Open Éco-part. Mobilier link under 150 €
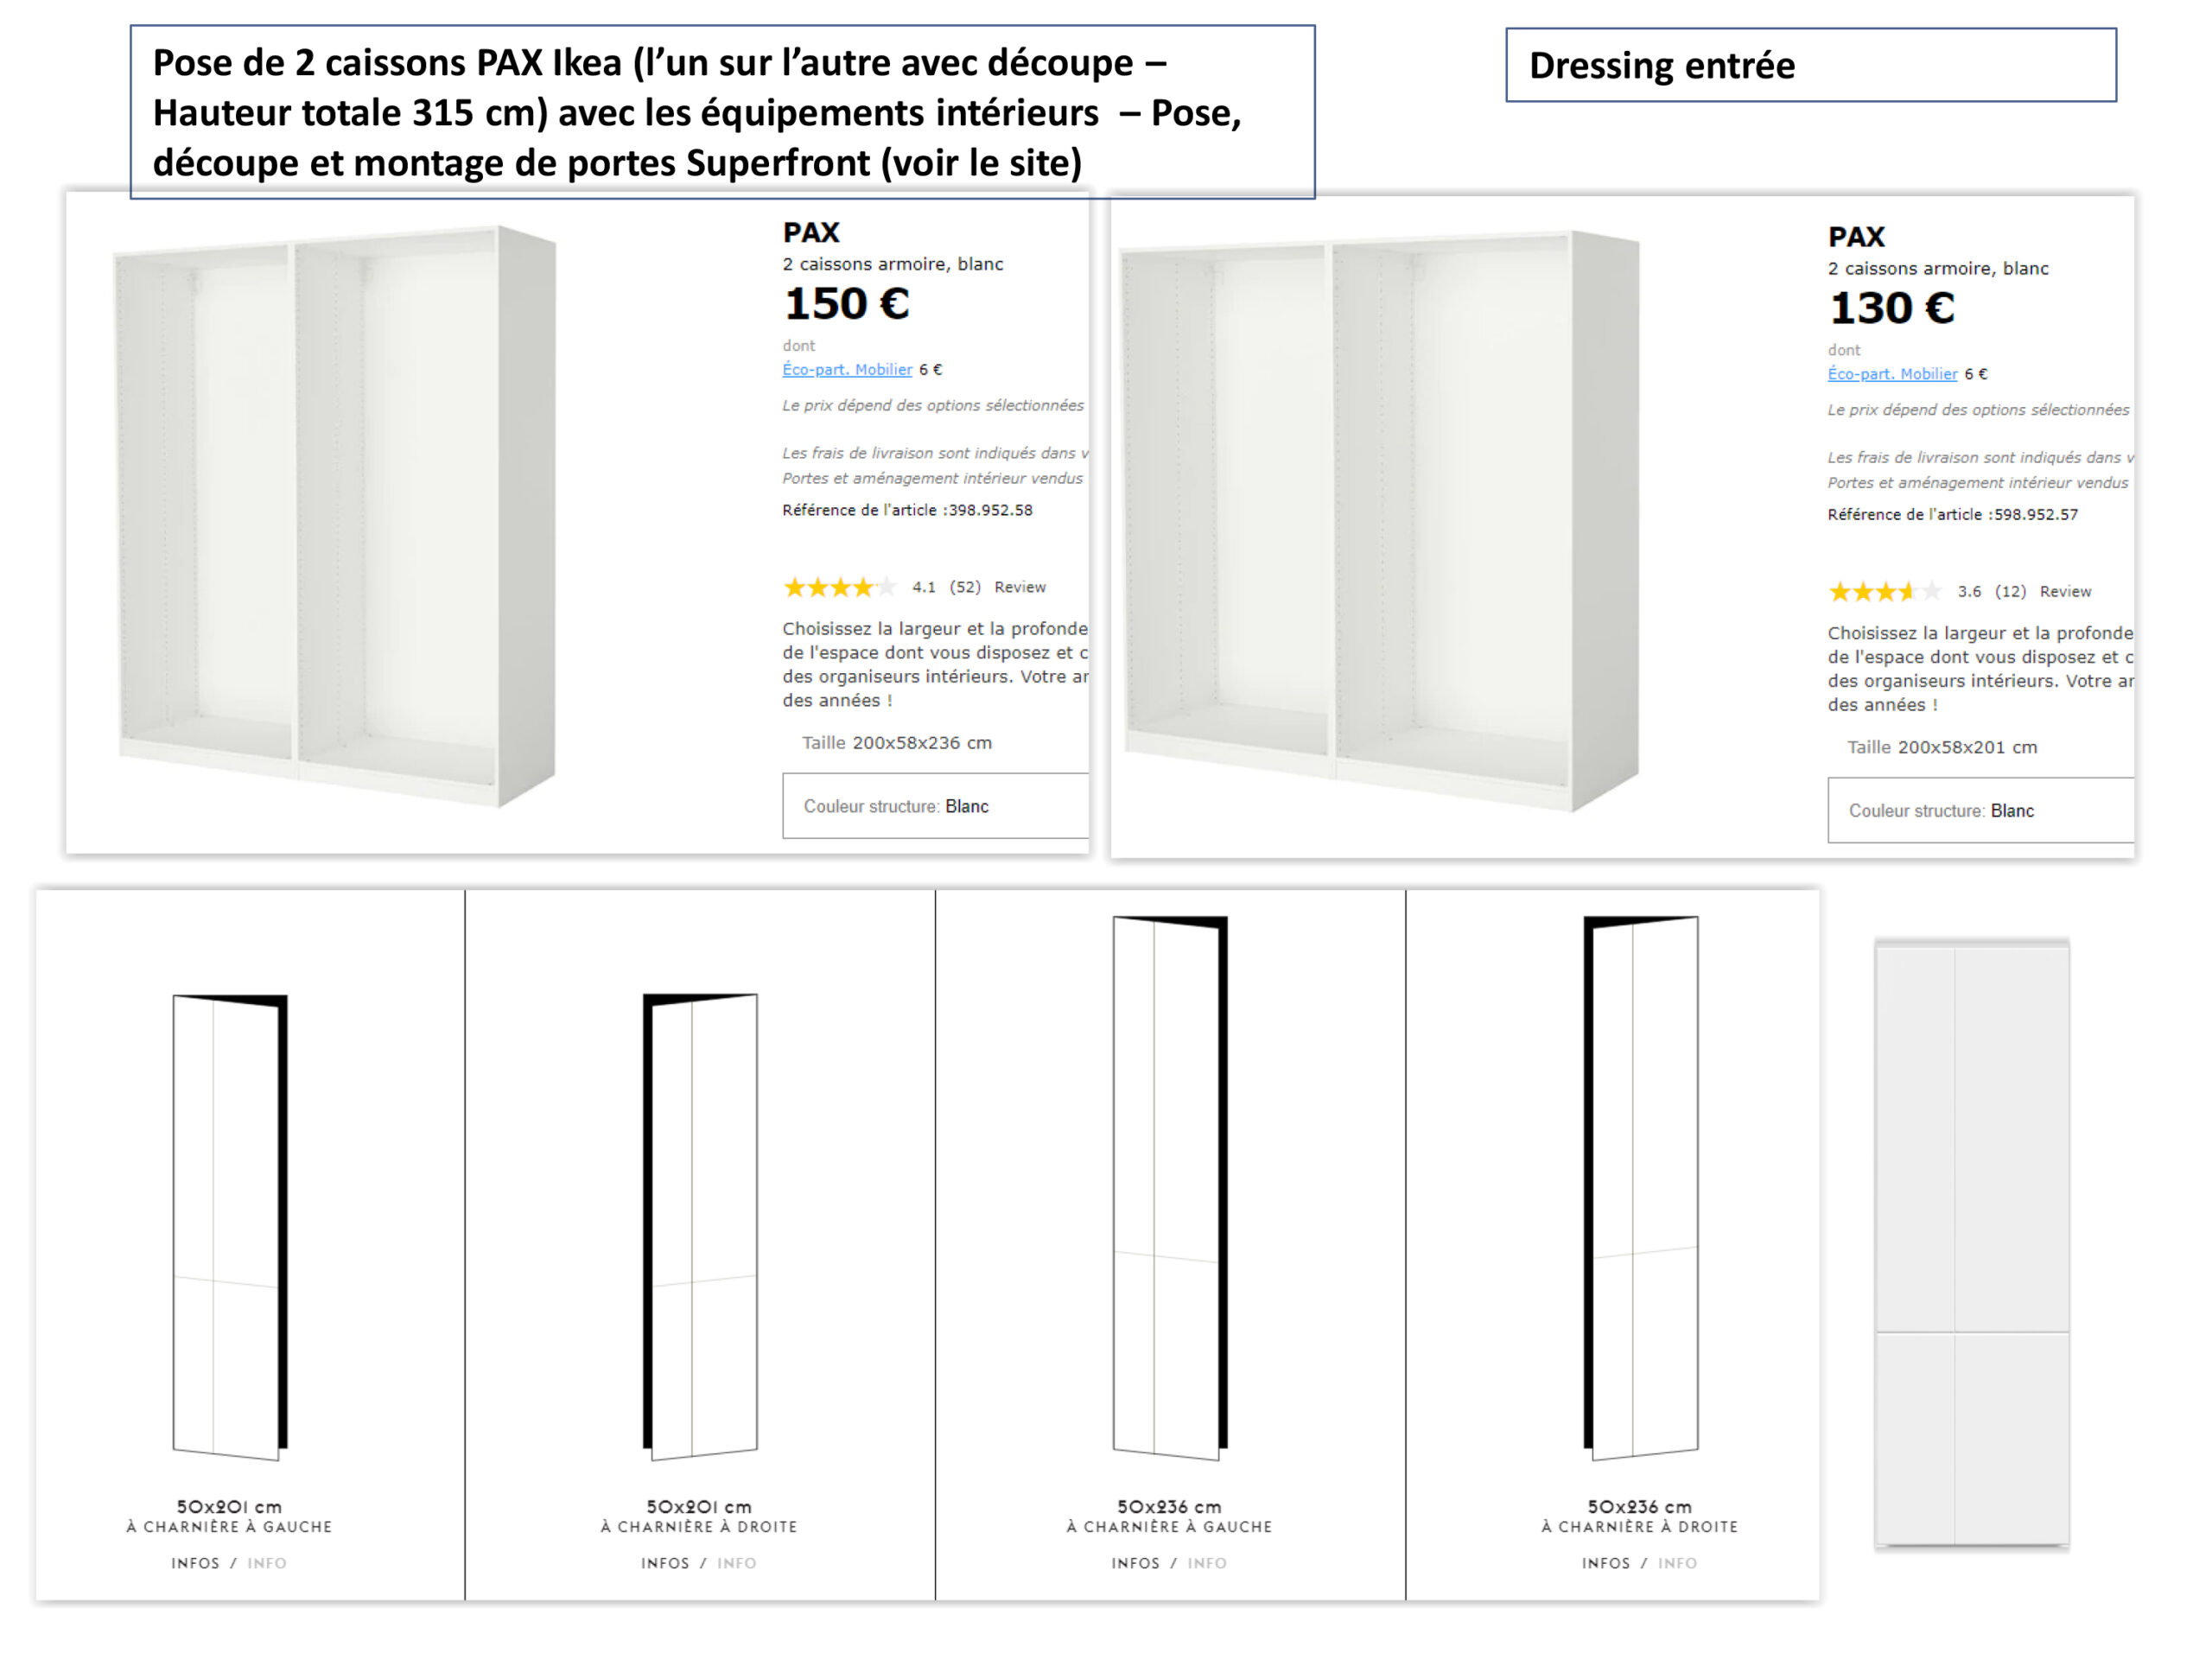The width and height of the screenshot is (2212, 1659). pyautogui.click(x=847, y=370)
